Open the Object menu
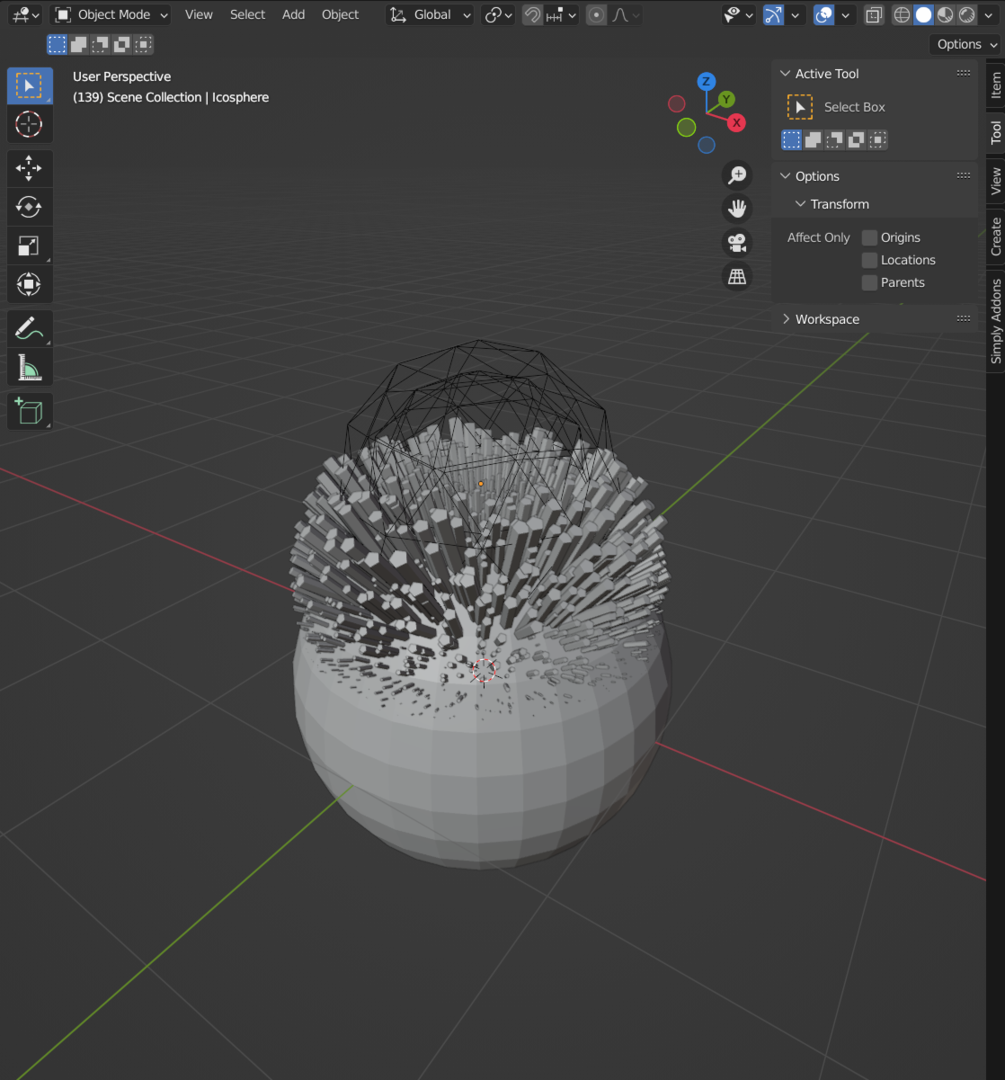 339,14
